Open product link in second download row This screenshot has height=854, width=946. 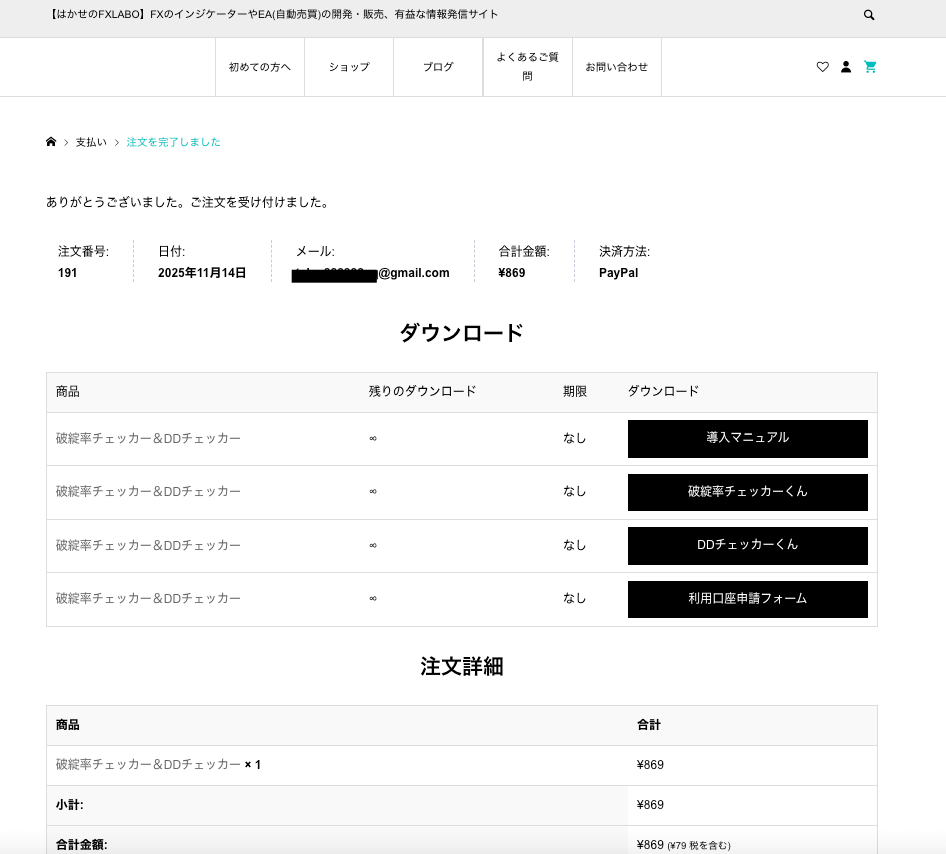tap(148, 492)
